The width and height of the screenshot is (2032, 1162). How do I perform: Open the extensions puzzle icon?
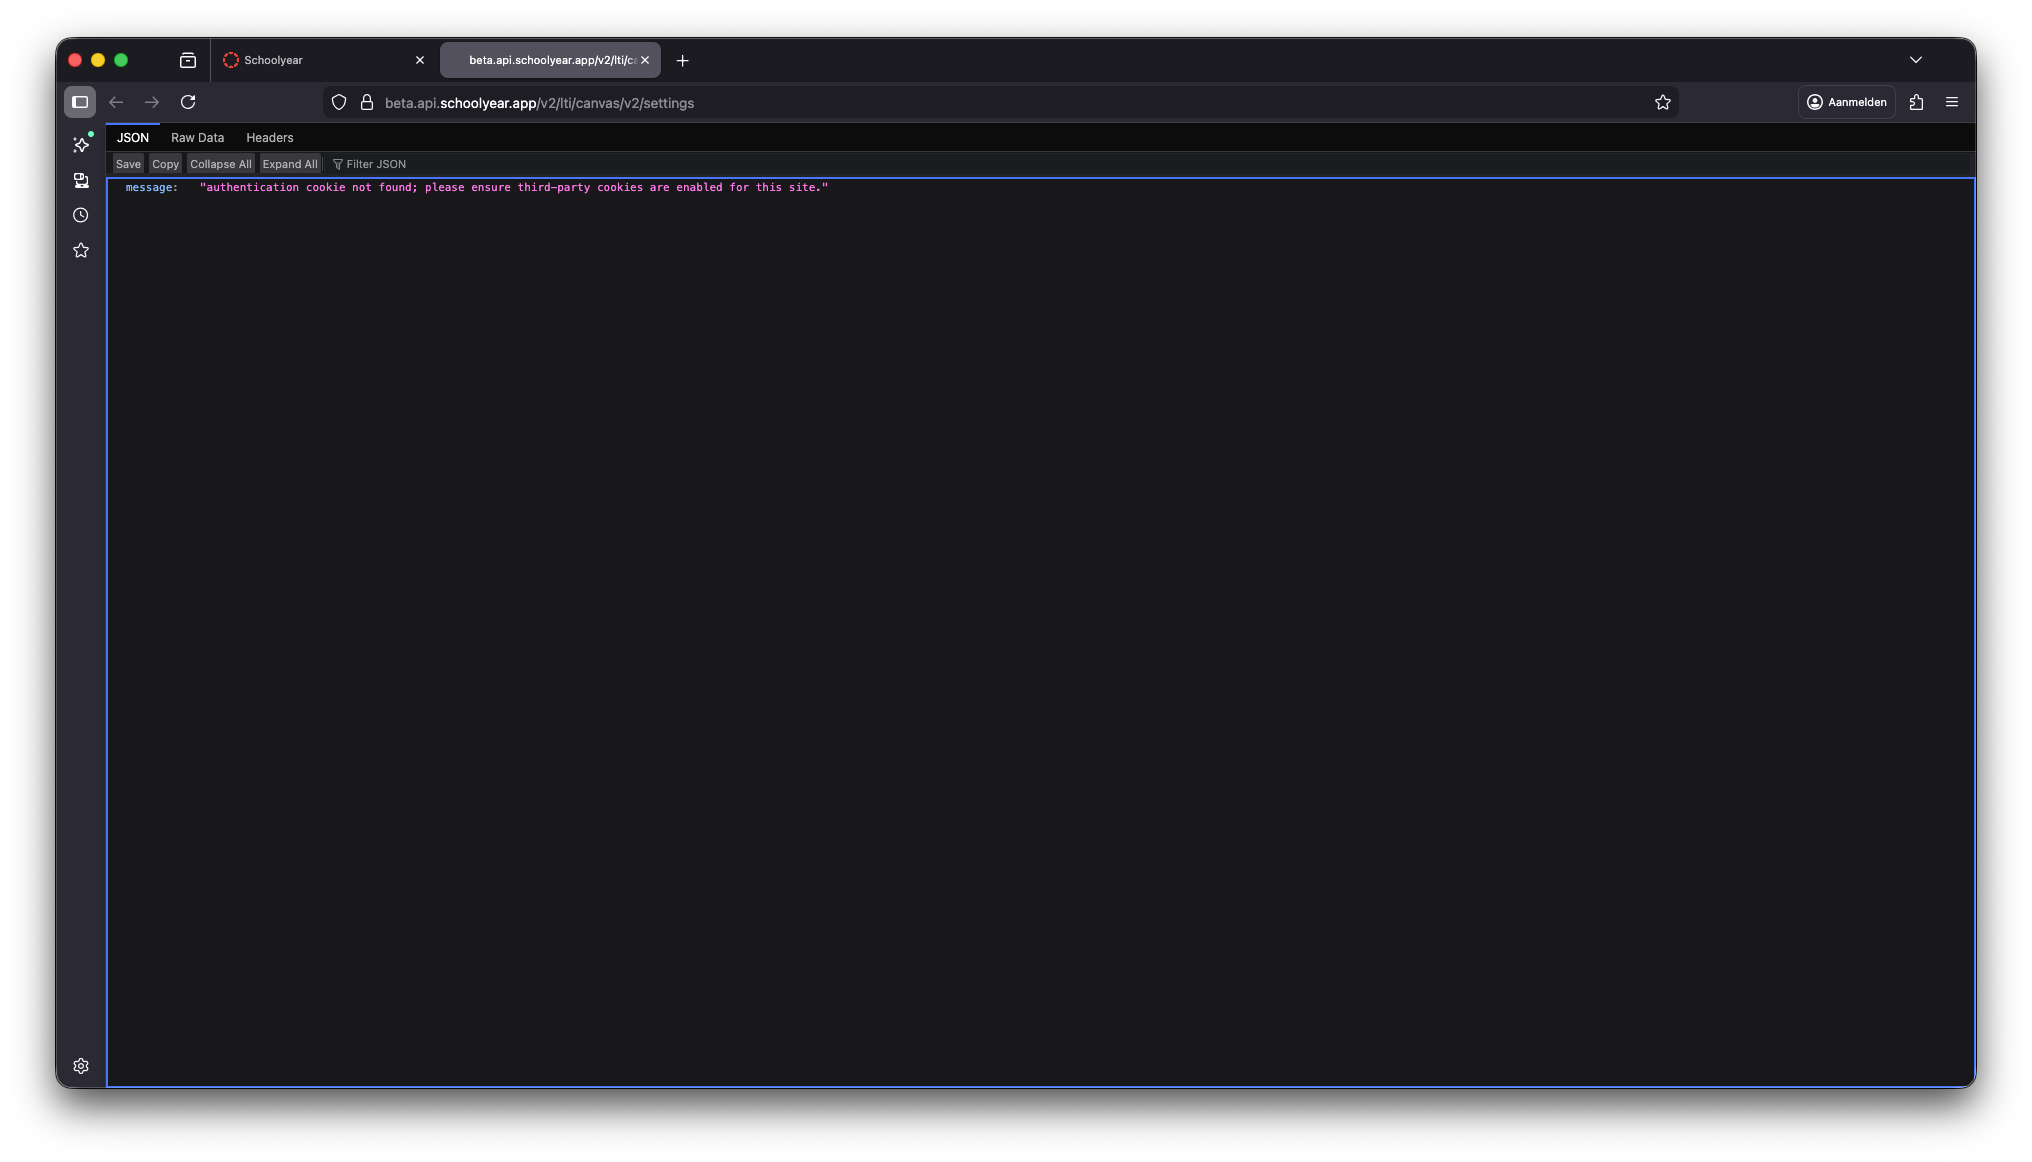(x=1916, y=102)
